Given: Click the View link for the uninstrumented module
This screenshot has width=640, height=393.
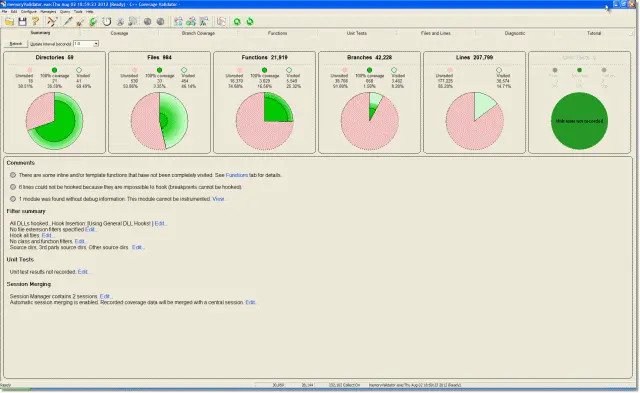Looking at the screenshot, I should pos(218,199).
